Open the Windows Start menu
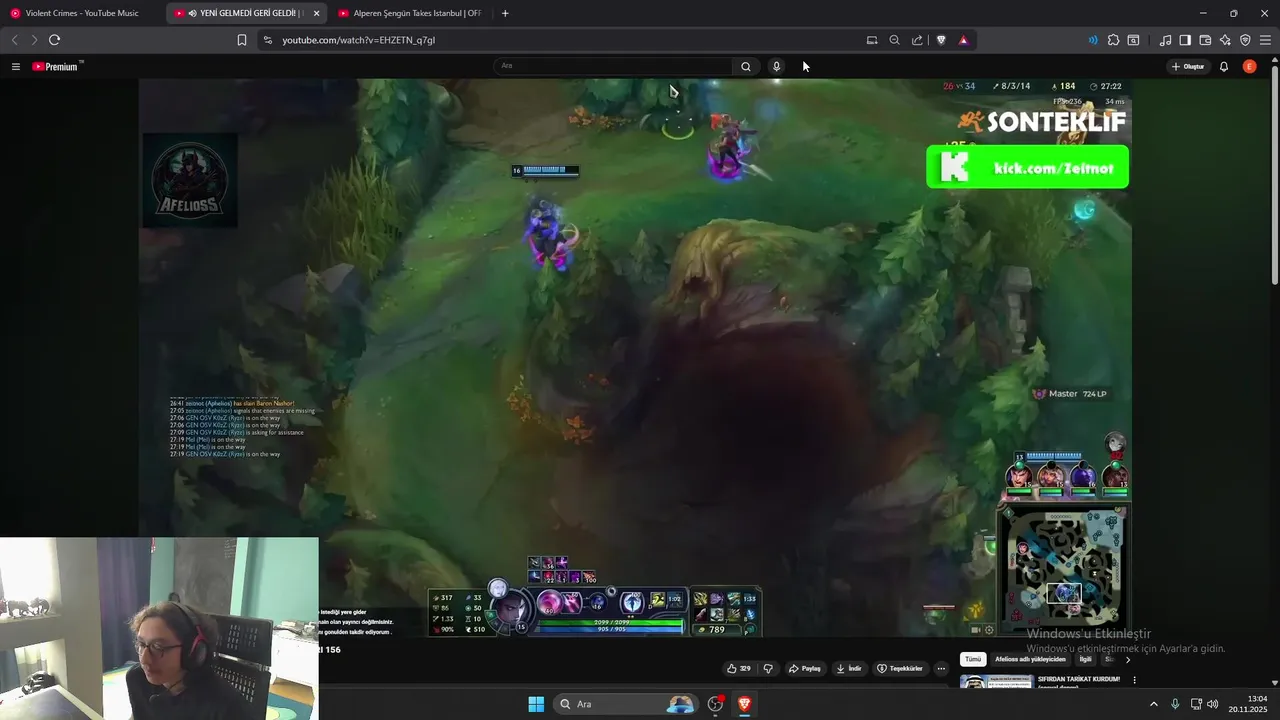Screen dimensions: 1280x720 536,704
